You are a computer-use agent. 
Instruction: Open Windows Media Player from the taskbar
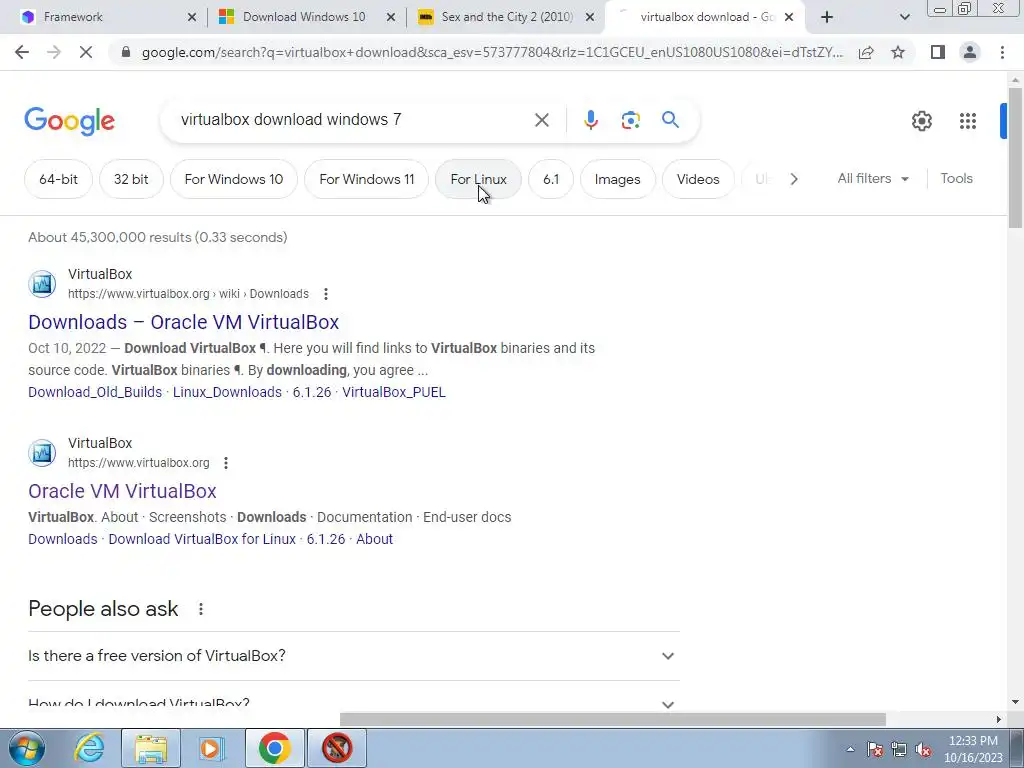tap(212, 748)
